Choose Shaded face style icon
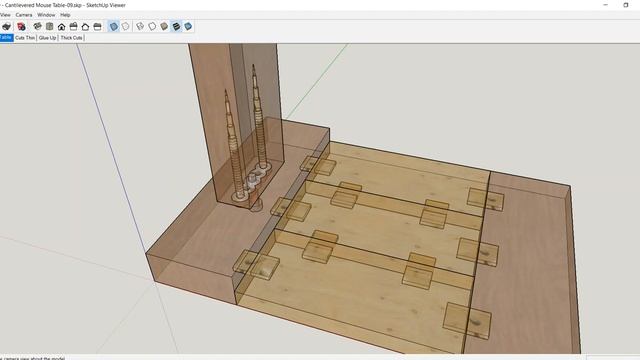This screenshot has width=640, height=360. [164, 27]
